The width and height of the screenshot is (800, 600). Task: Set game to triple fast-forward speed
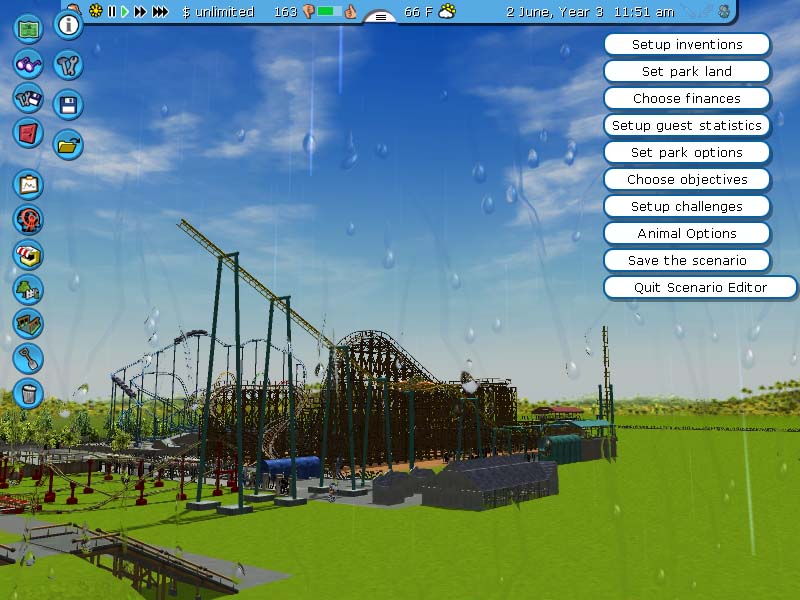point(160,11)
